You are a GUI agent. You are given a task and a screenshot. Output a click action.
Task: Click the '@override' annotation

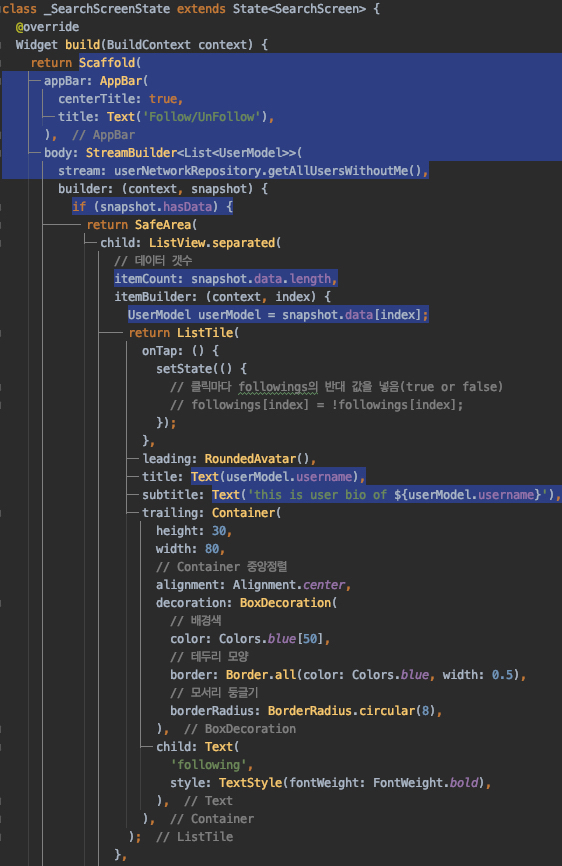click(47, 27)
